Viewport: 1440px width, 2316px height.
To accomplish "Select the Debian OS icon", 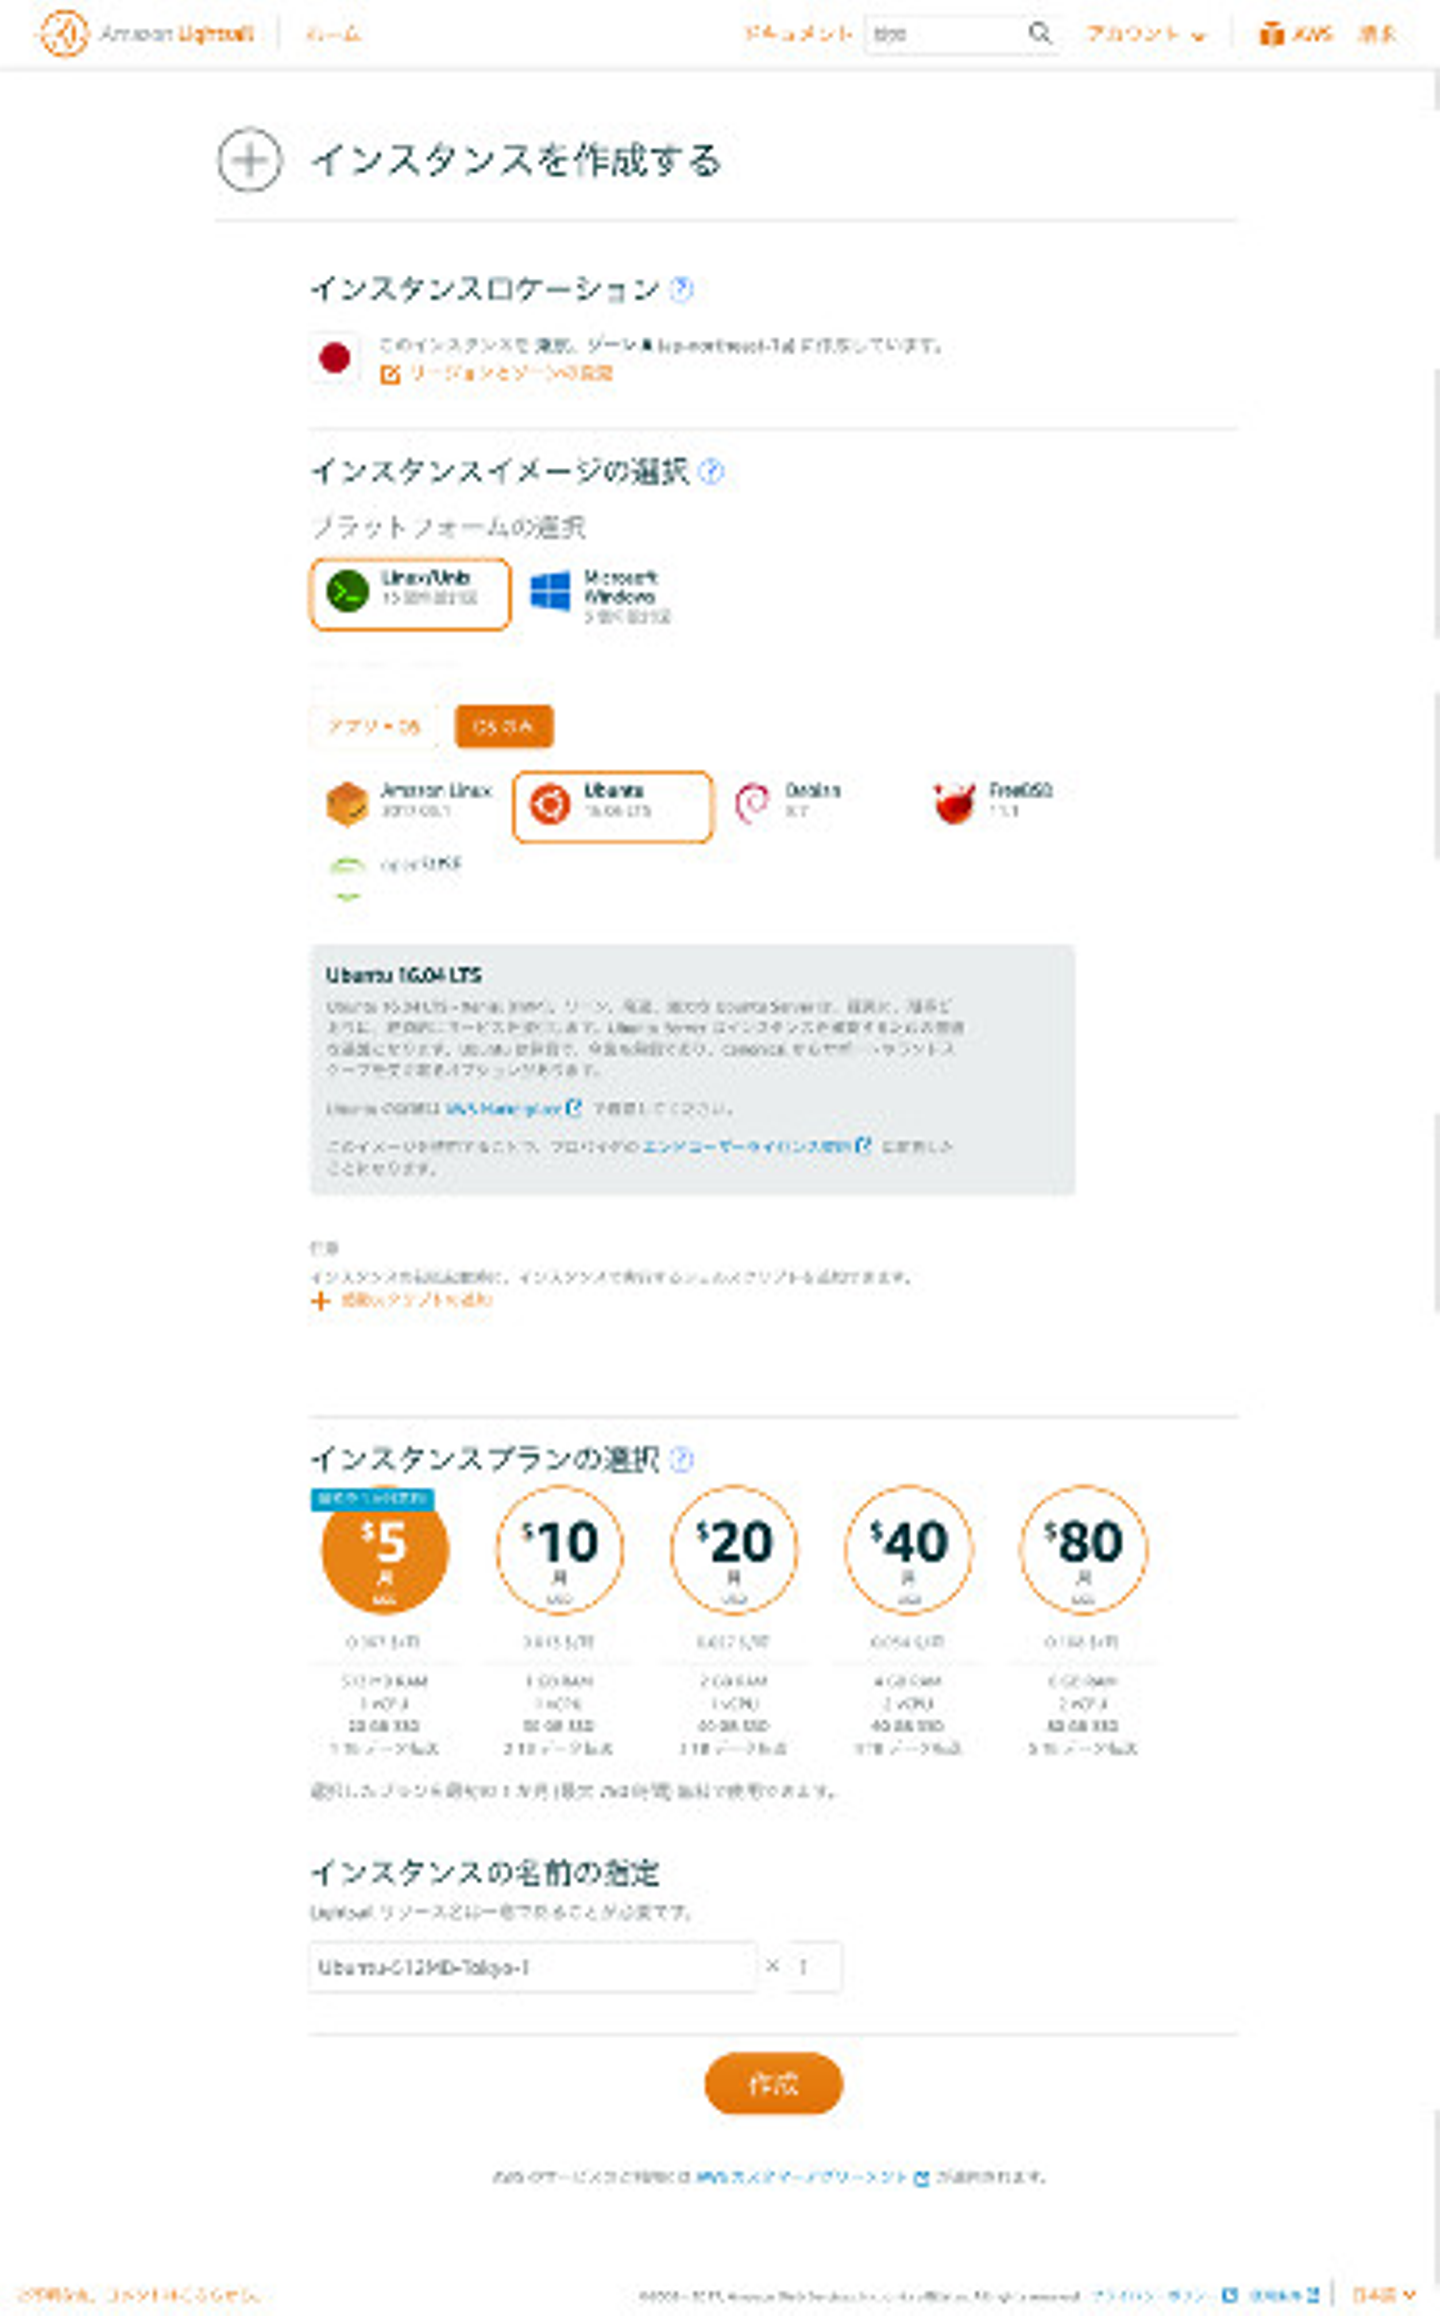I will 752,803.
